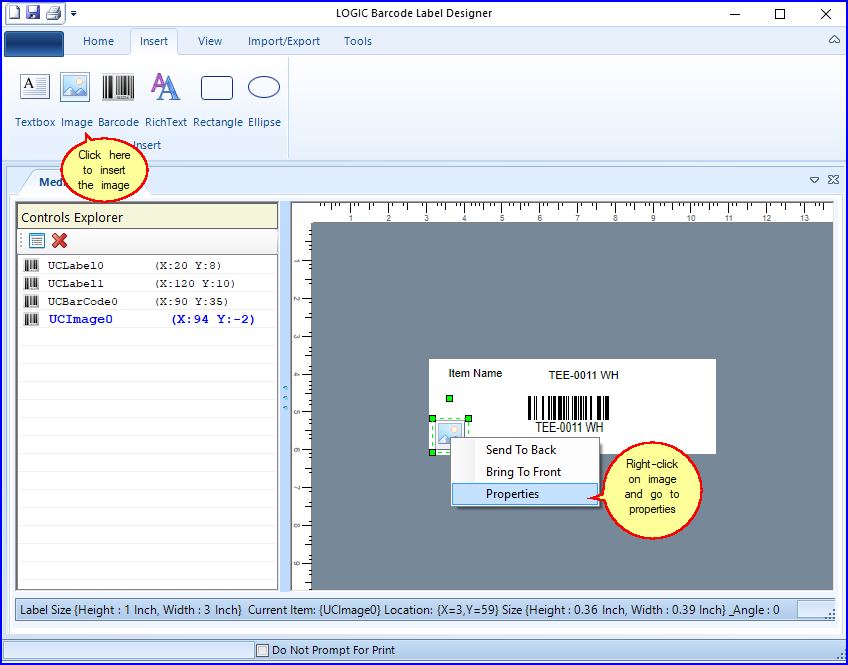Select the Item Name label text
The width and height of the screenshot is (848, 665).
(475, 373)
